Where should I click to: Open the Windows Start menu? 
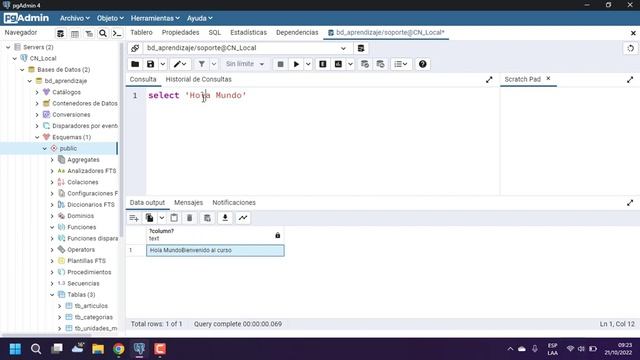coord(15,349)
